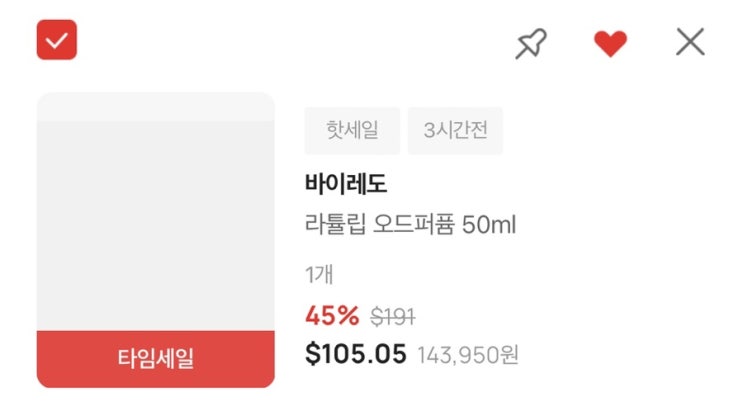This screenshot has width=743, height=416.
Task: Click the red heart favorite icon
Action: pos(610,43)
